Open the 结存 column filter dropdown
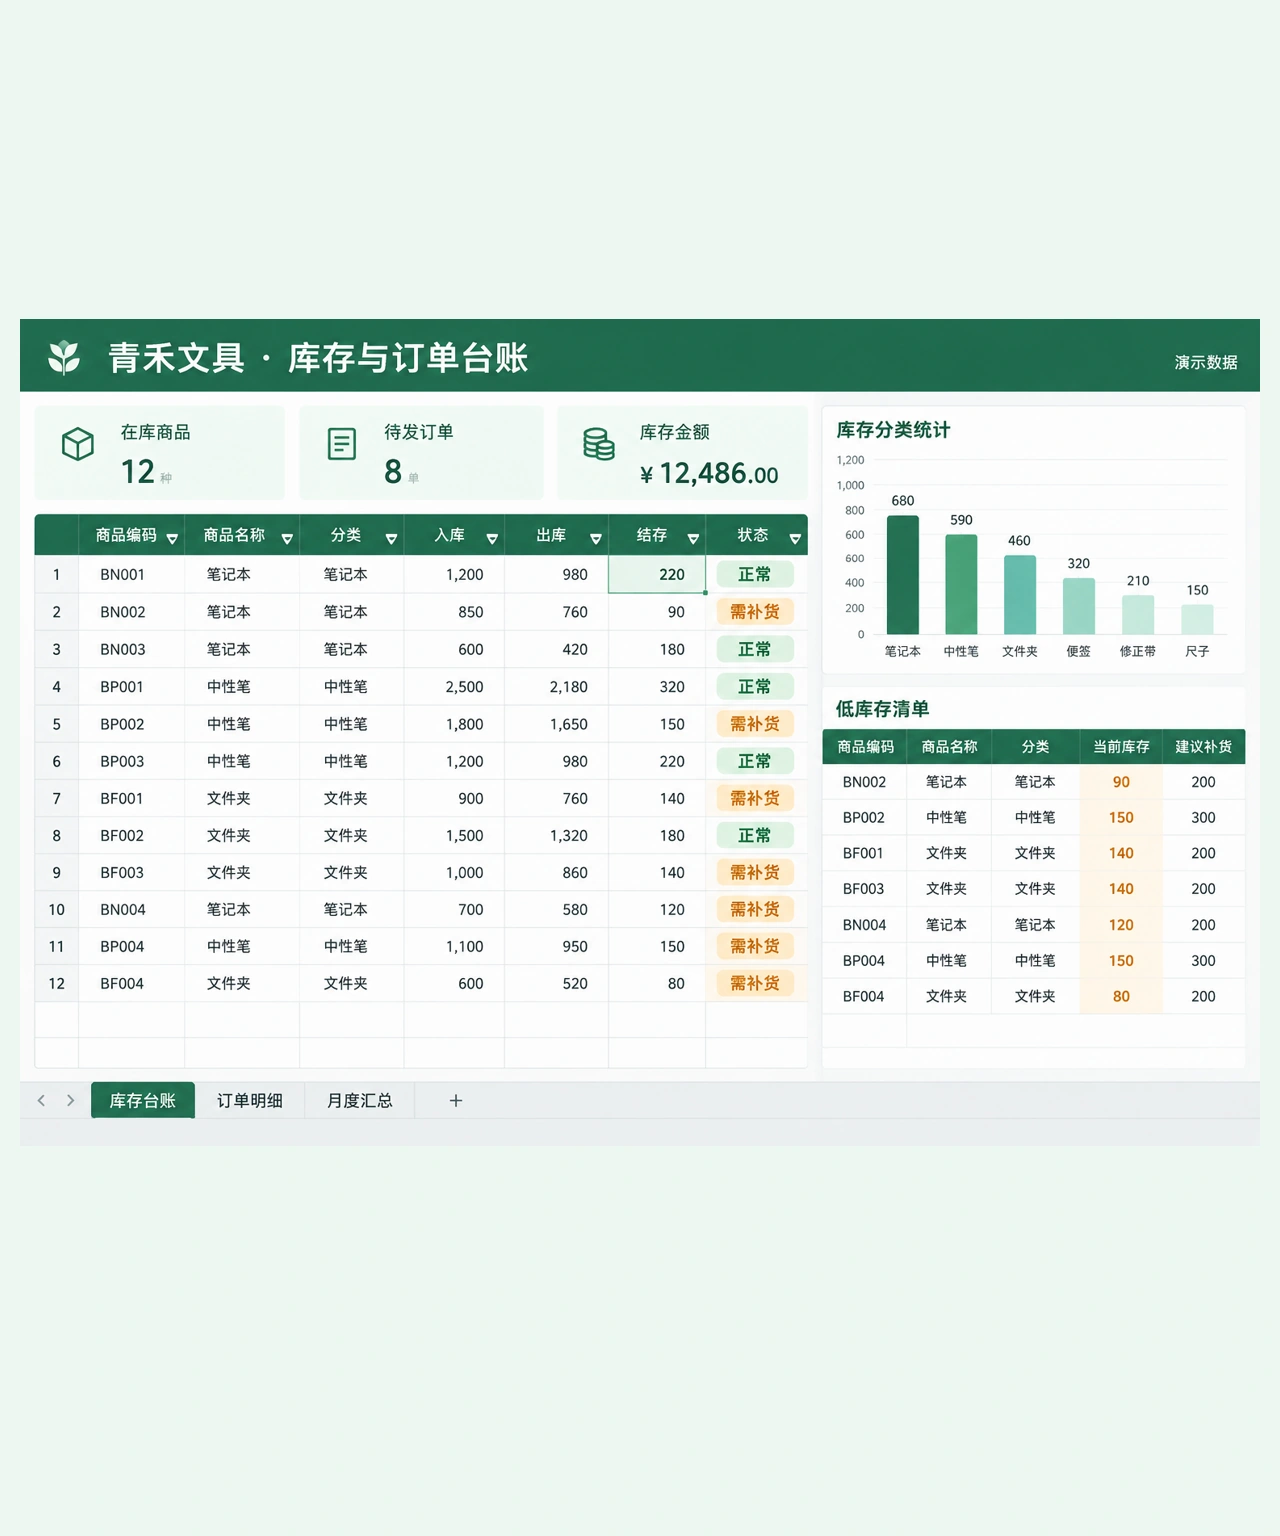Screen dimensions: 1280x1536 tap(693, 539)
